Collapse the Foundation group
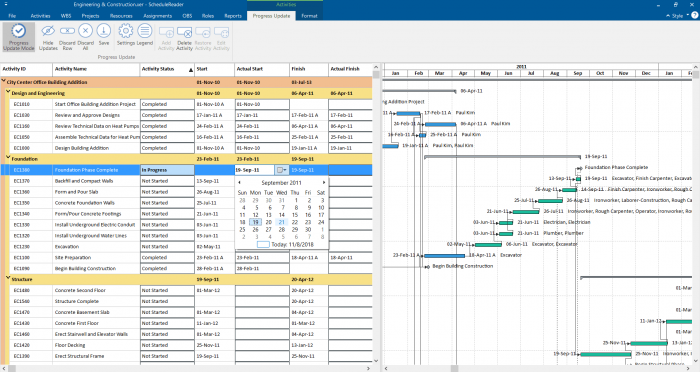The width and height of the screenshot is (700, 372). (8, 158)
